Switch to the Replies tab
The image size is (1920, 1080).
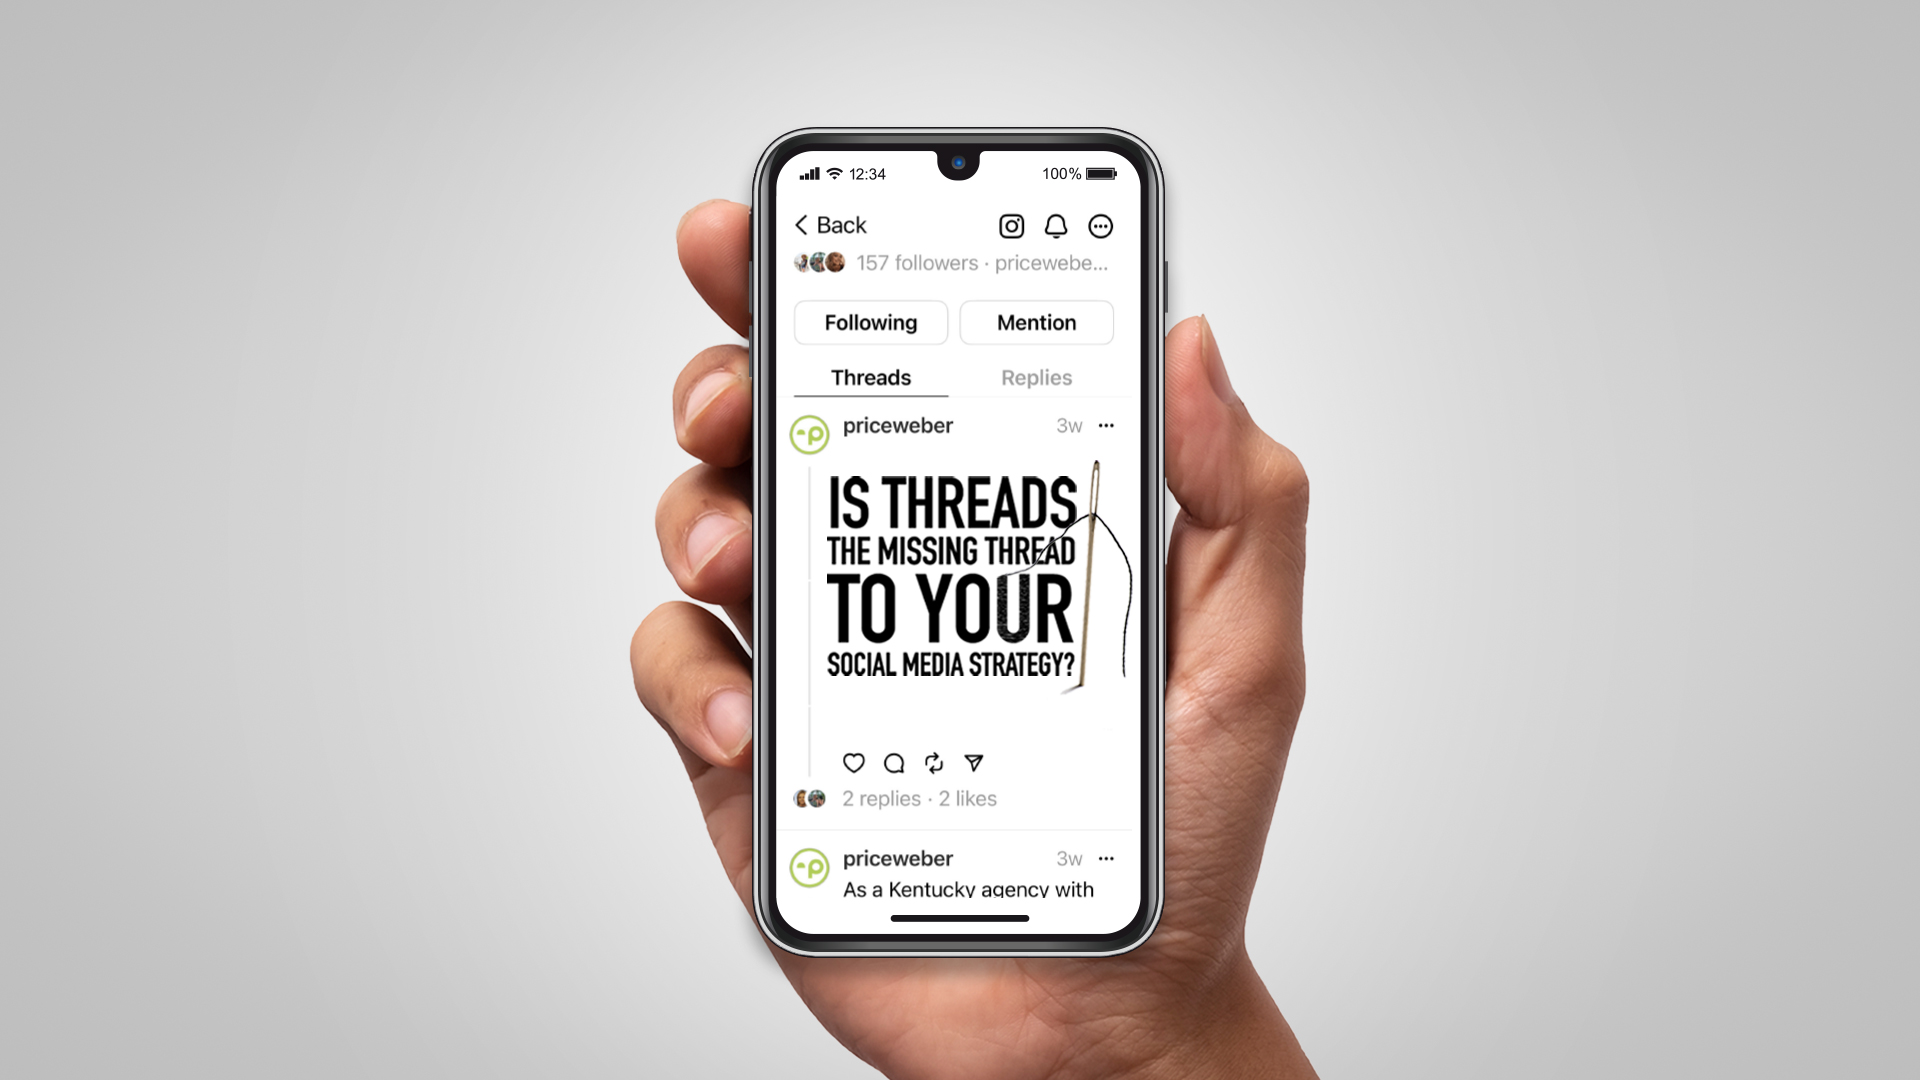coord(1035,378)
